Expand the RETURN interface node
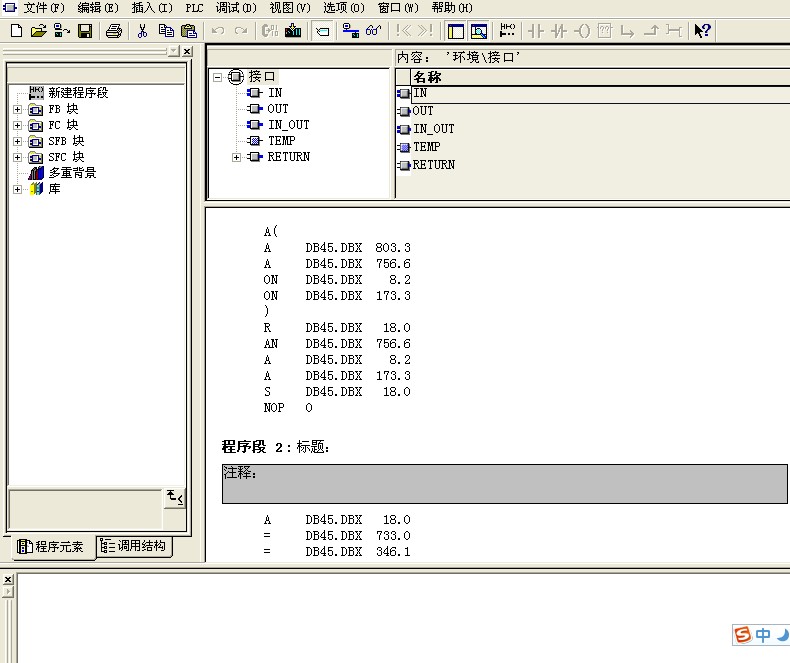790x663 pixels. pos(237,157)
